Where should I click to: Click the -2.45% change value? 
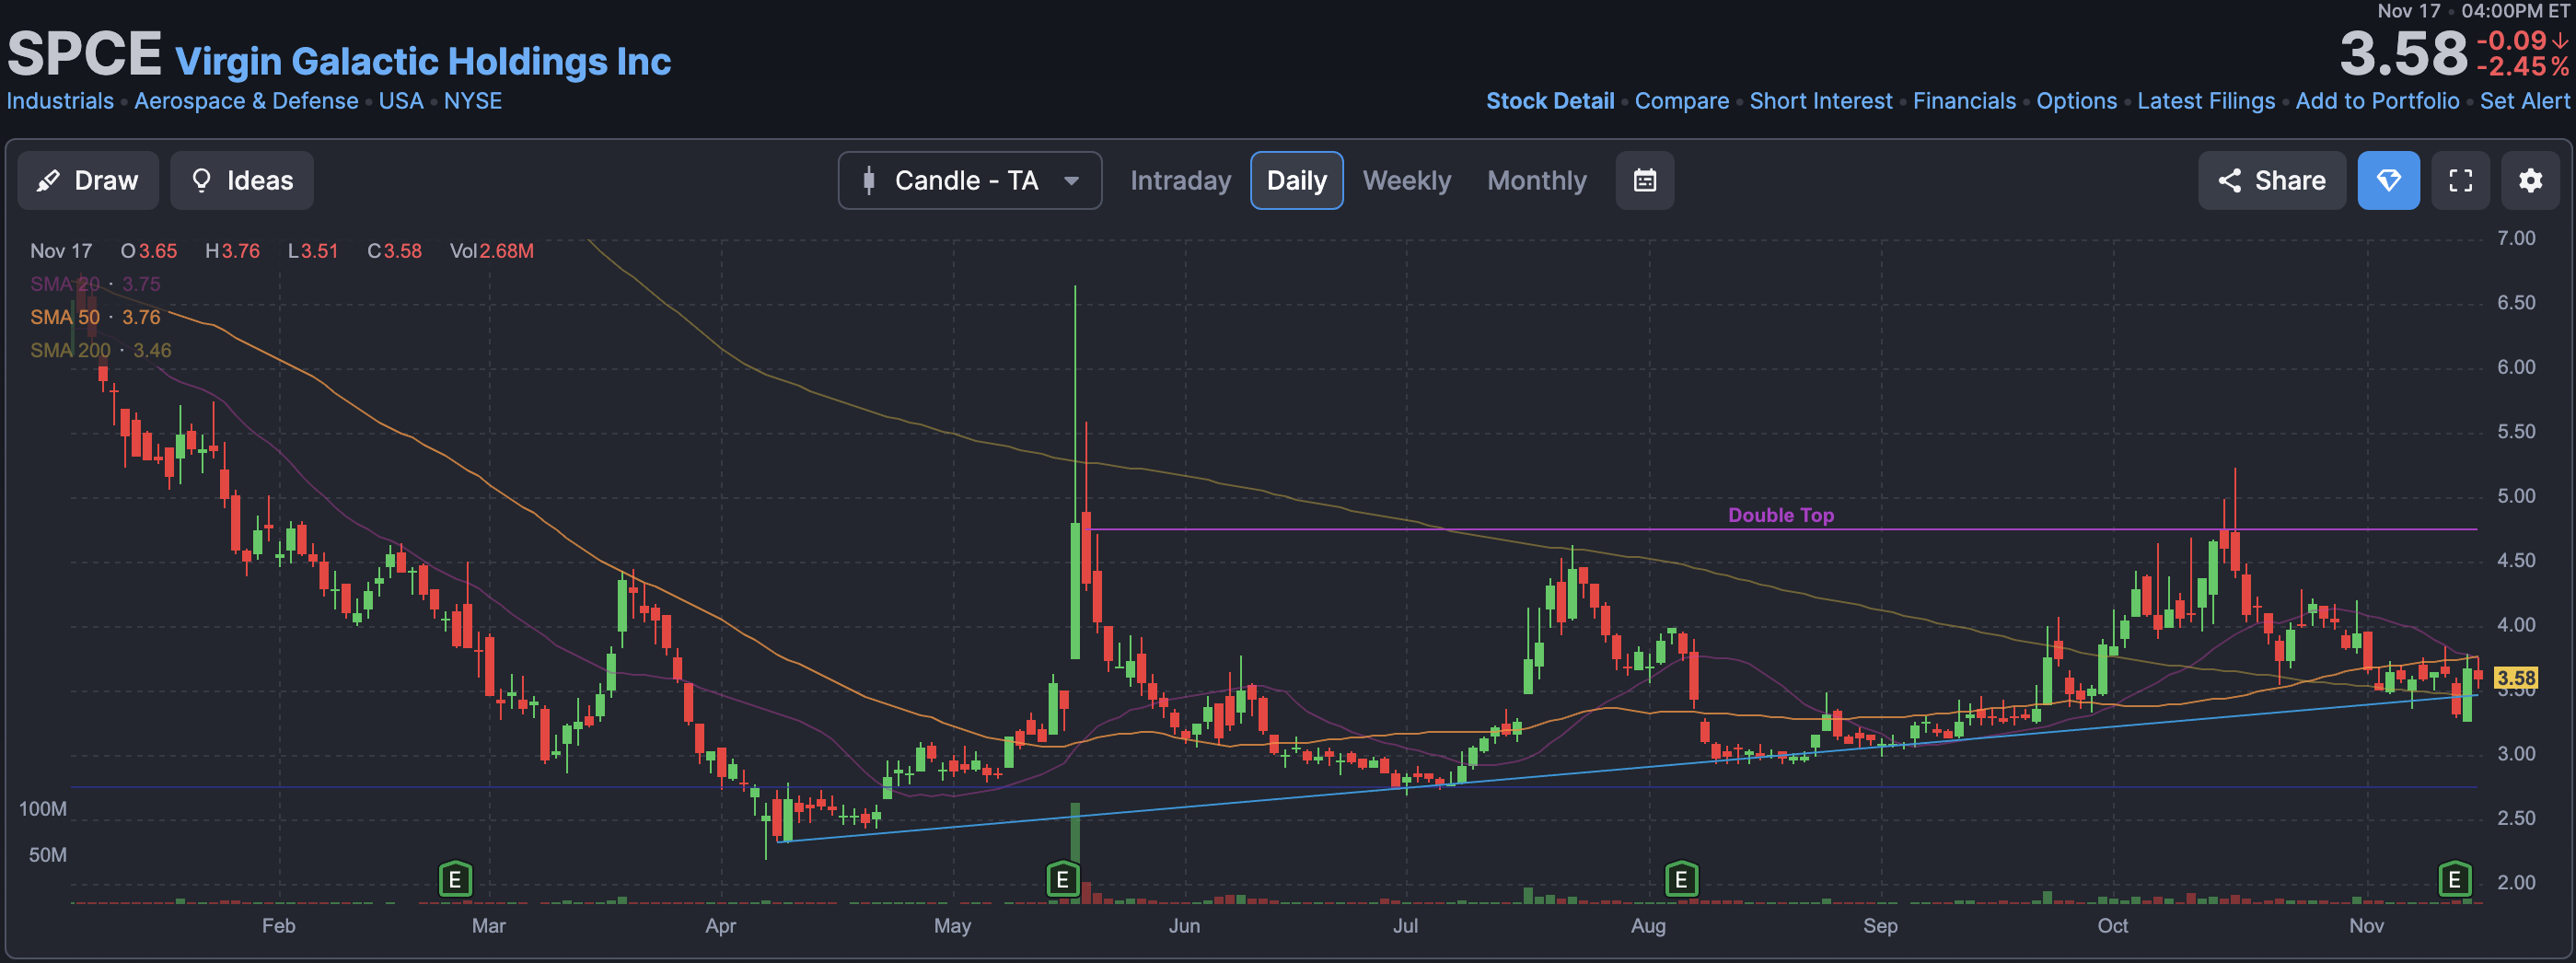pos(2521,67)
